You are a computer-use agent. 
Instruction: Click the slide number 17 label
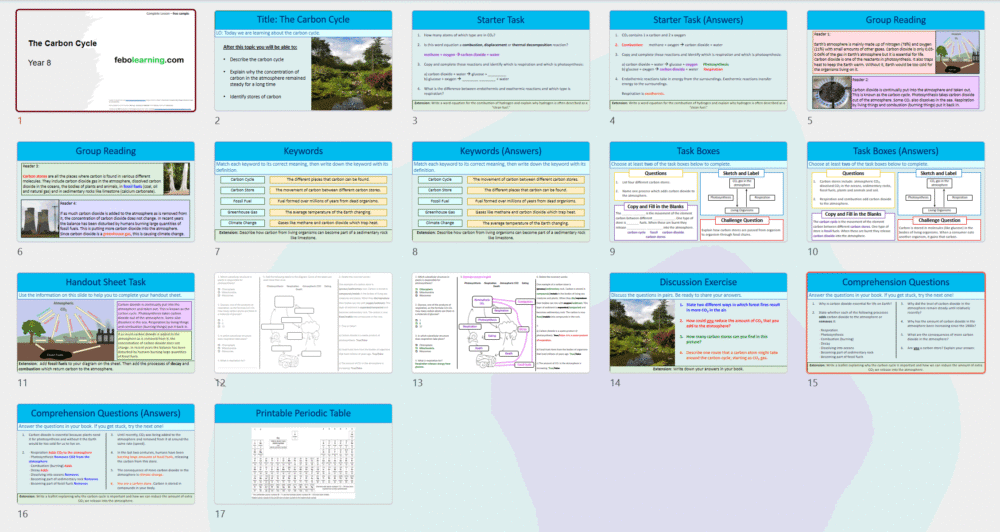coord(220,514)
